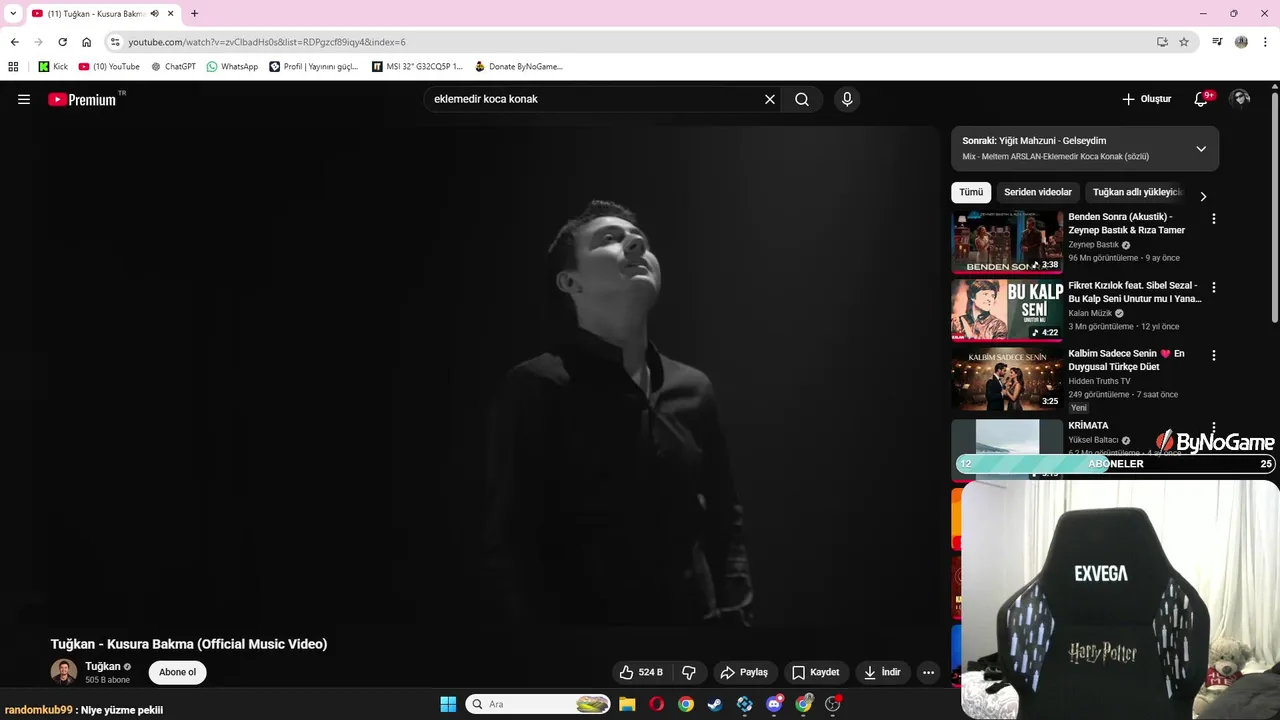Show next filter chips arrow

coord(1203,196)
